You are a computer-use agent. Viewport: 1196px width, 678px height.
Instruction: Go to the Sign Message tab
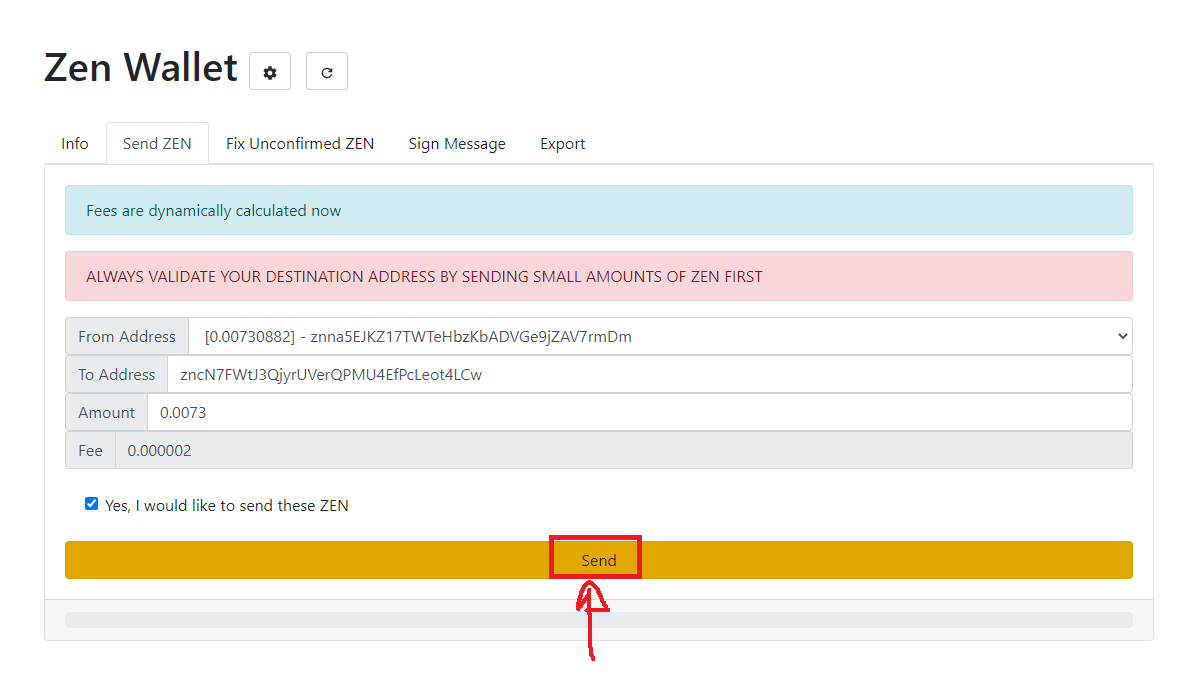click(x=457, y=143)
